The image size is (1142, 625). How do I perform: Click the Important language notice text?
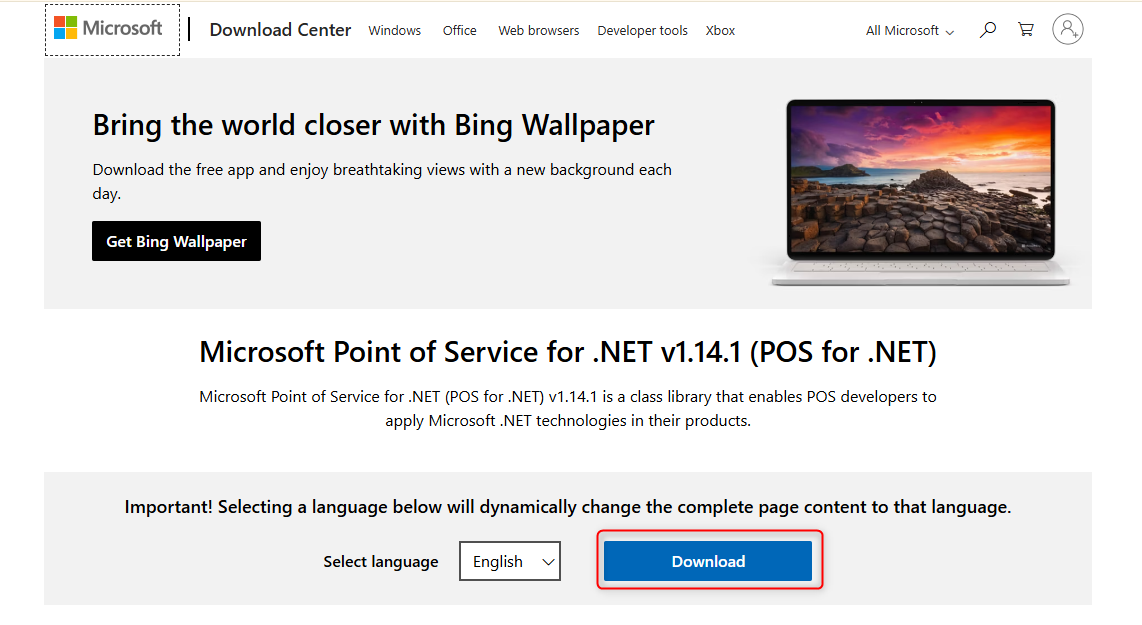click(567, 507)
